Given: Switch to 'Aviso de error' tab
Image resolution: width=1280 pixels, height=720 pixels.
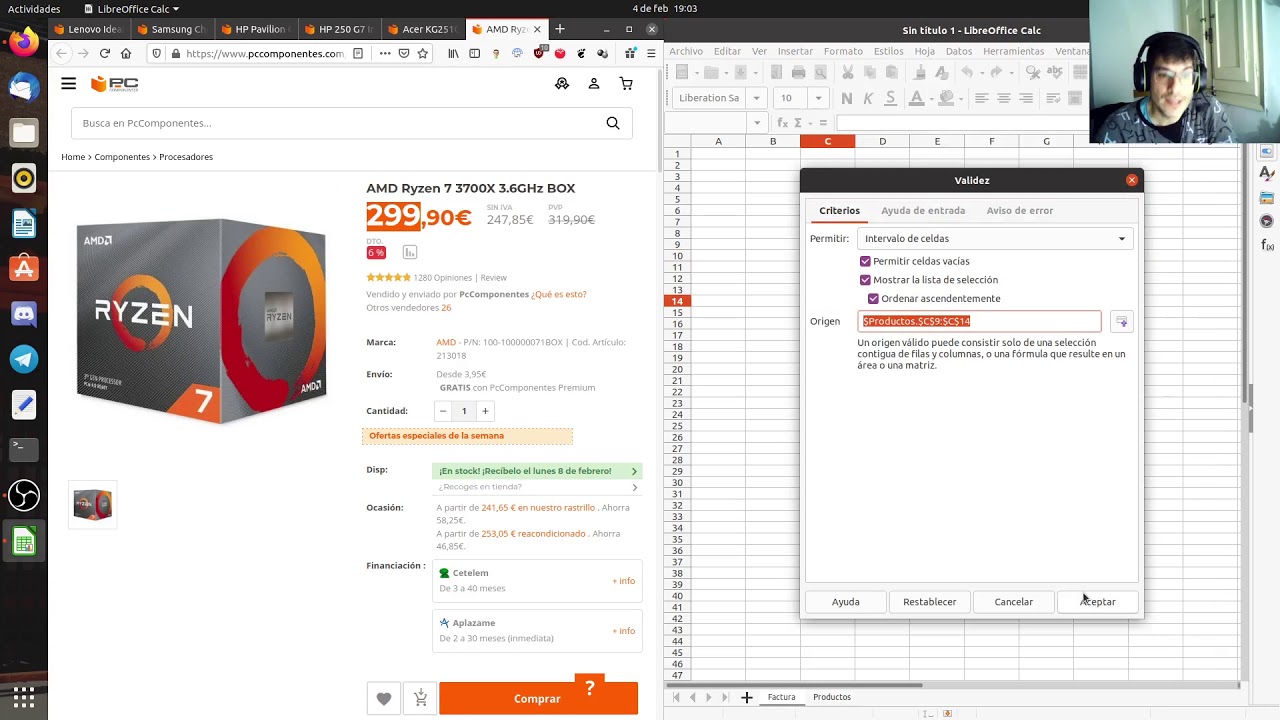Looking at the screenshot, I should tap(1020, 211).
